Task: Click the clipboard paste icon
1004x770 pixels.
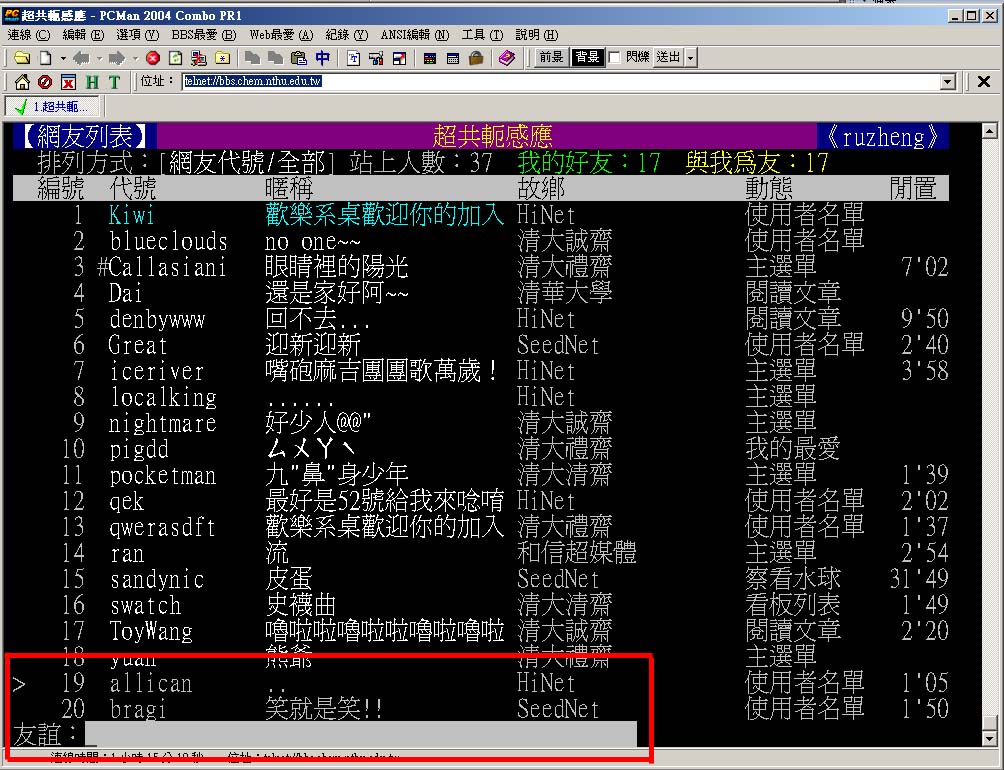Action: tap(298, 58)
